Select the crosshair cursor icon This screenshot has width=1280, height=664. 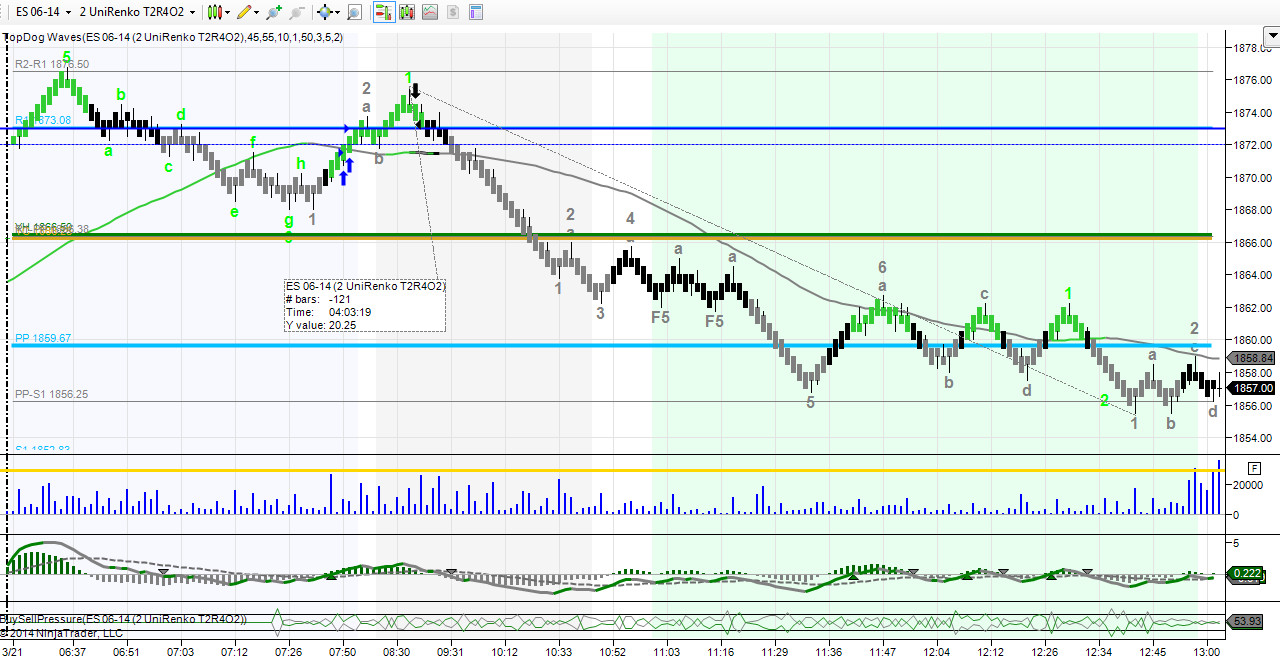pos(324,13)
